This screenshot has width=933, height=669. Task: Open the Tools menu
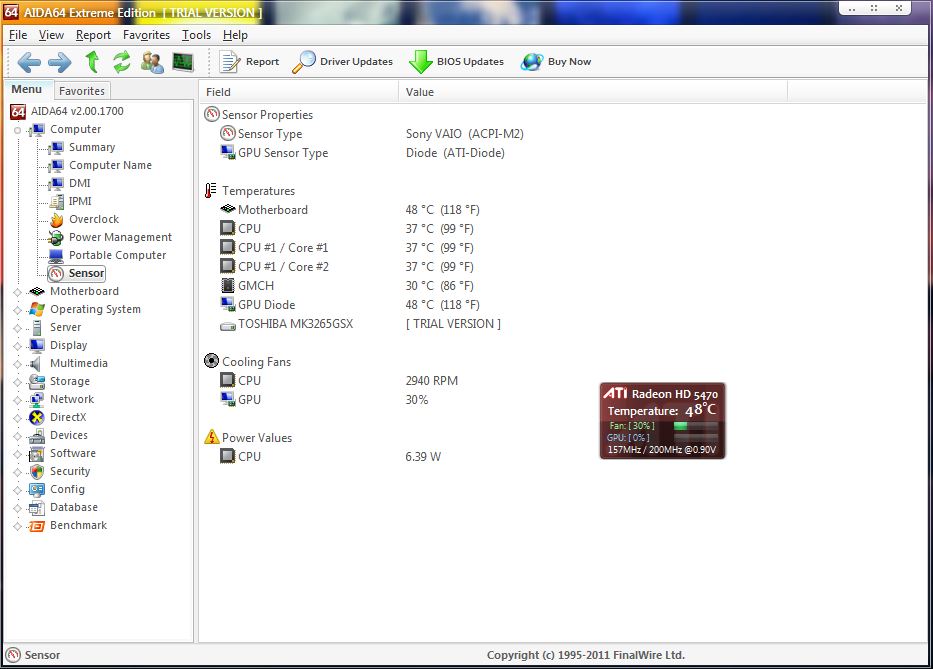(196, 35)
